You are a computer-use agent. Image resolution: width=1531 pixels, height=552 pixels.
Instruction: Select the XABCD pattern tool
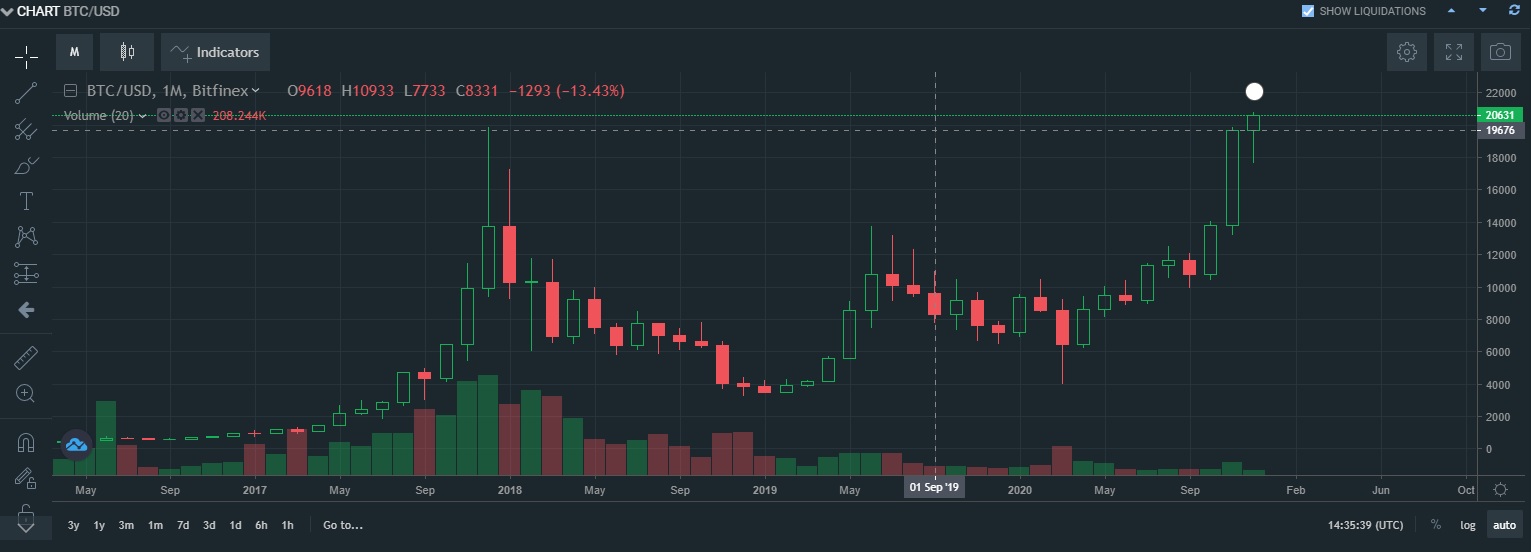point(26,237)
